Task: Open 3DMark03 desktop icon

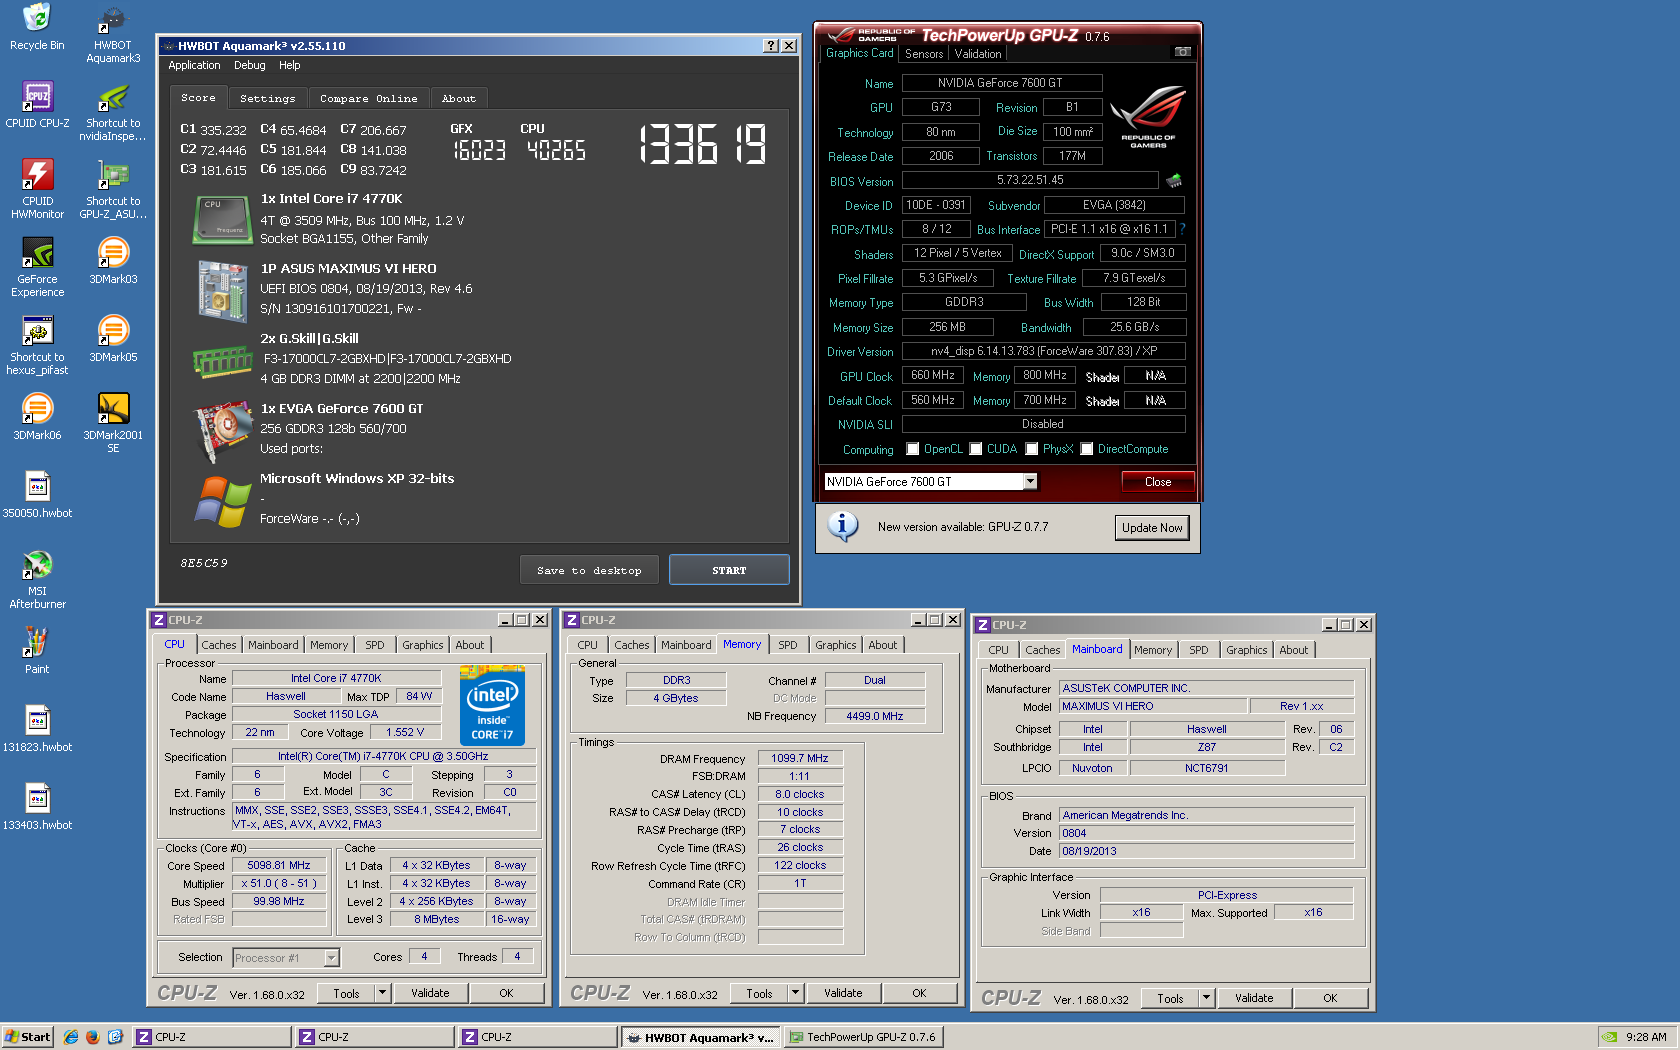Action: 113,261
